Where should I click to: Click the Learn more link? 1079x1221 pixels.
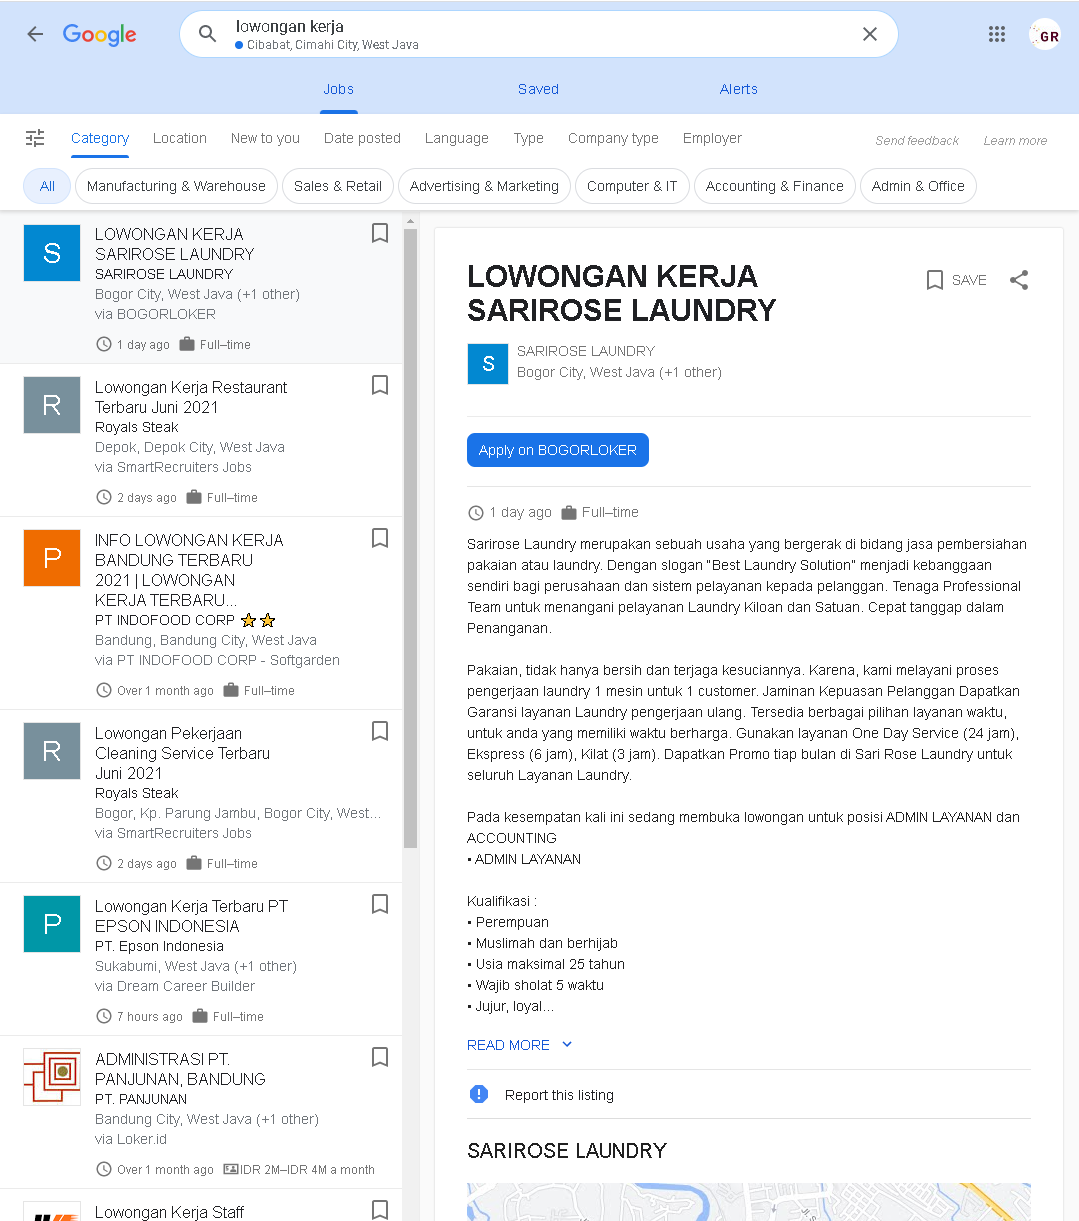click(x=1015, y=141)
